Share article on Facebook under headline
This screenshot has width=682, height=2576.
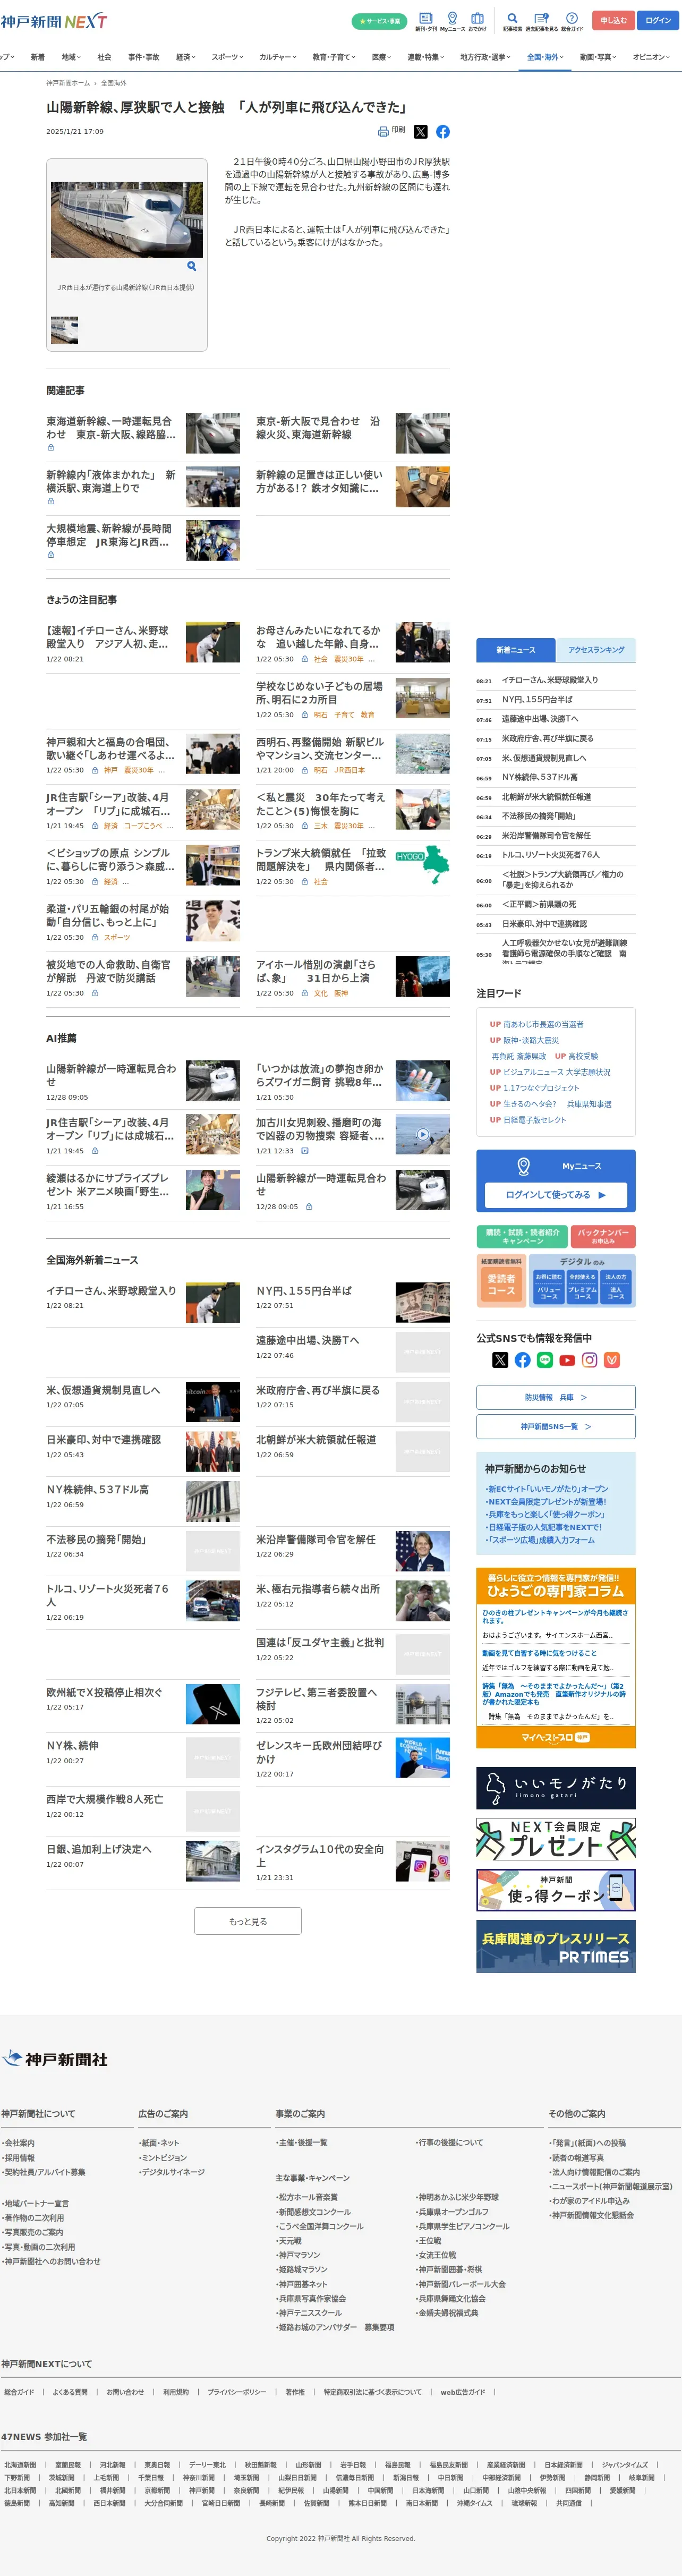pyautogui.click(x=442, y=131)
